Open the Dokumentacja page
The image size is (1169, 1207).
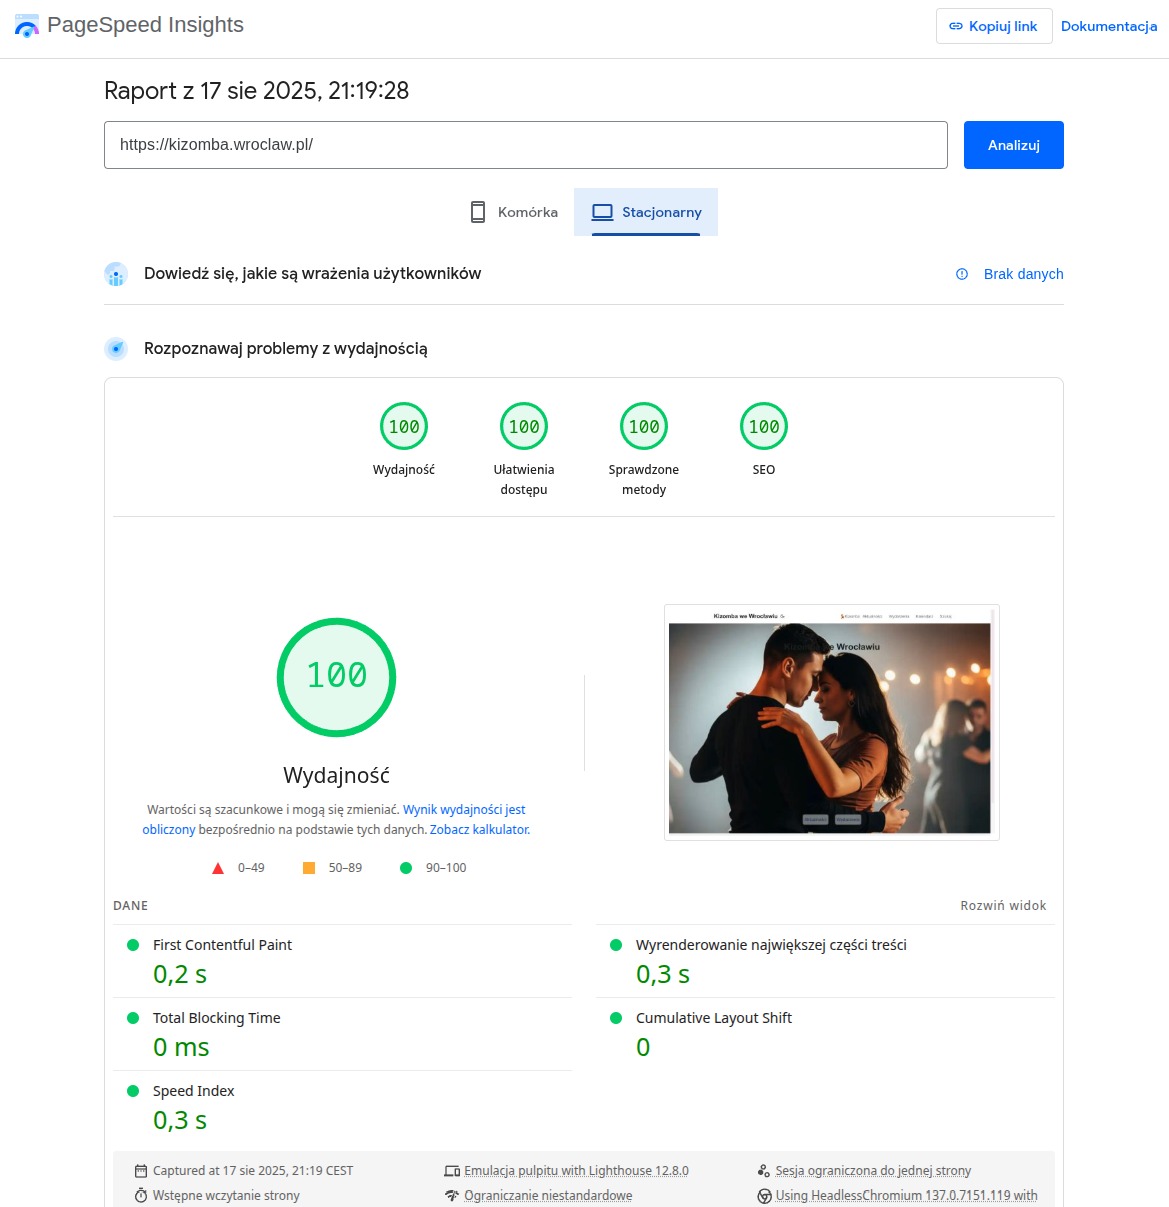pos(1108,26)
